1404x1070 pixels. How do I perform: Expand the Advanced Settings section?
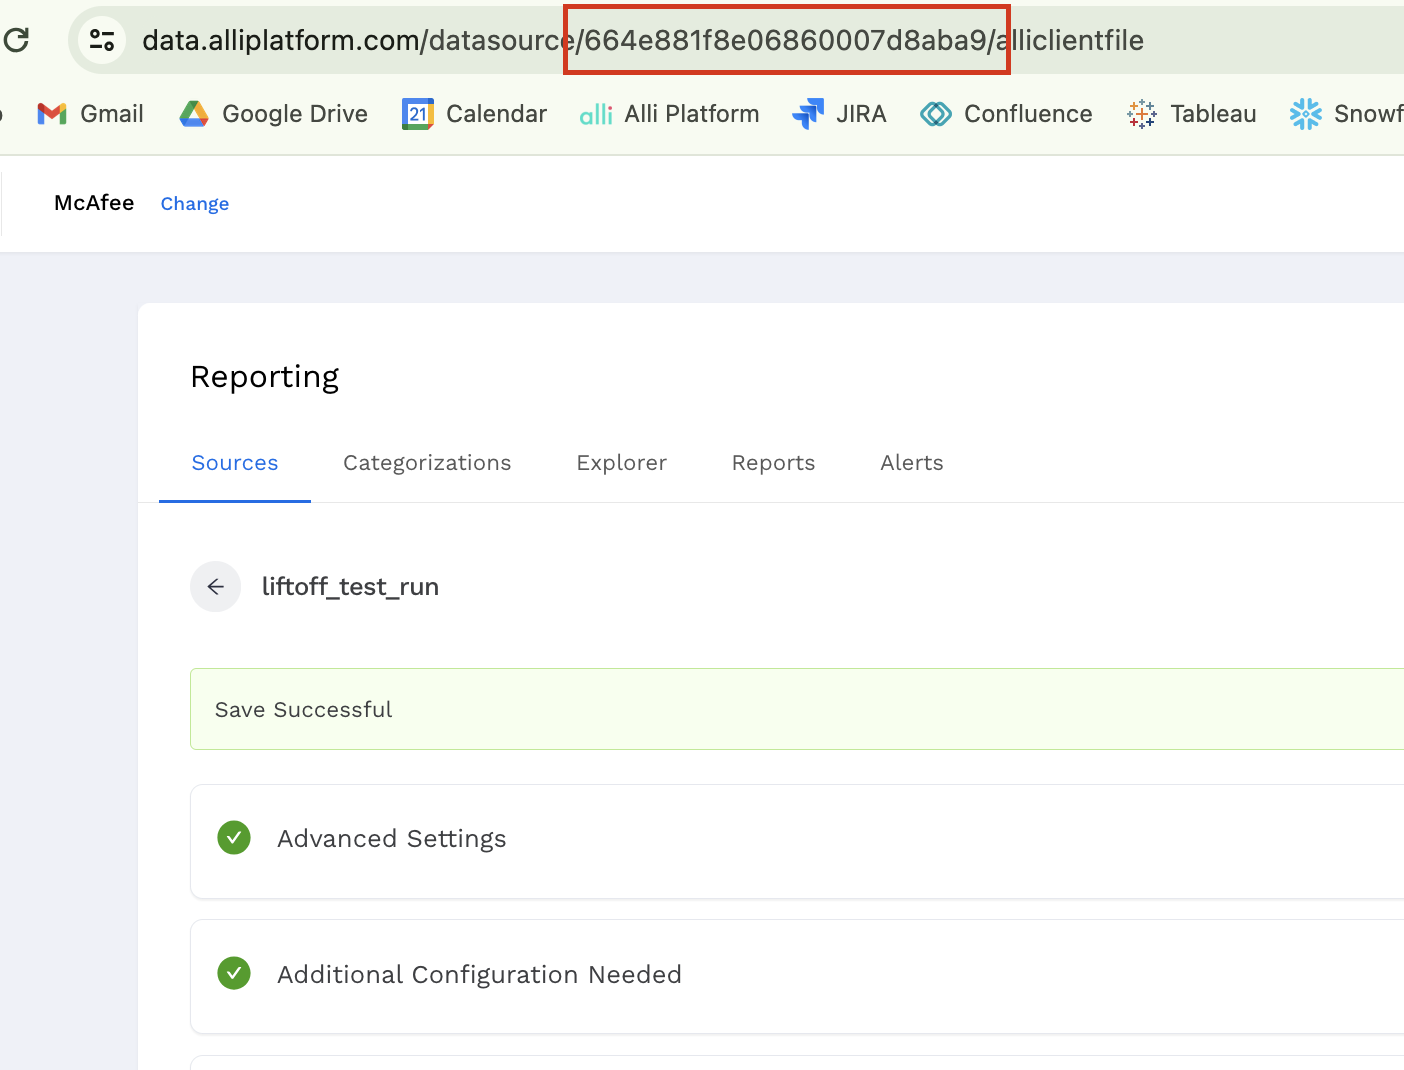[x=797, y=841]
